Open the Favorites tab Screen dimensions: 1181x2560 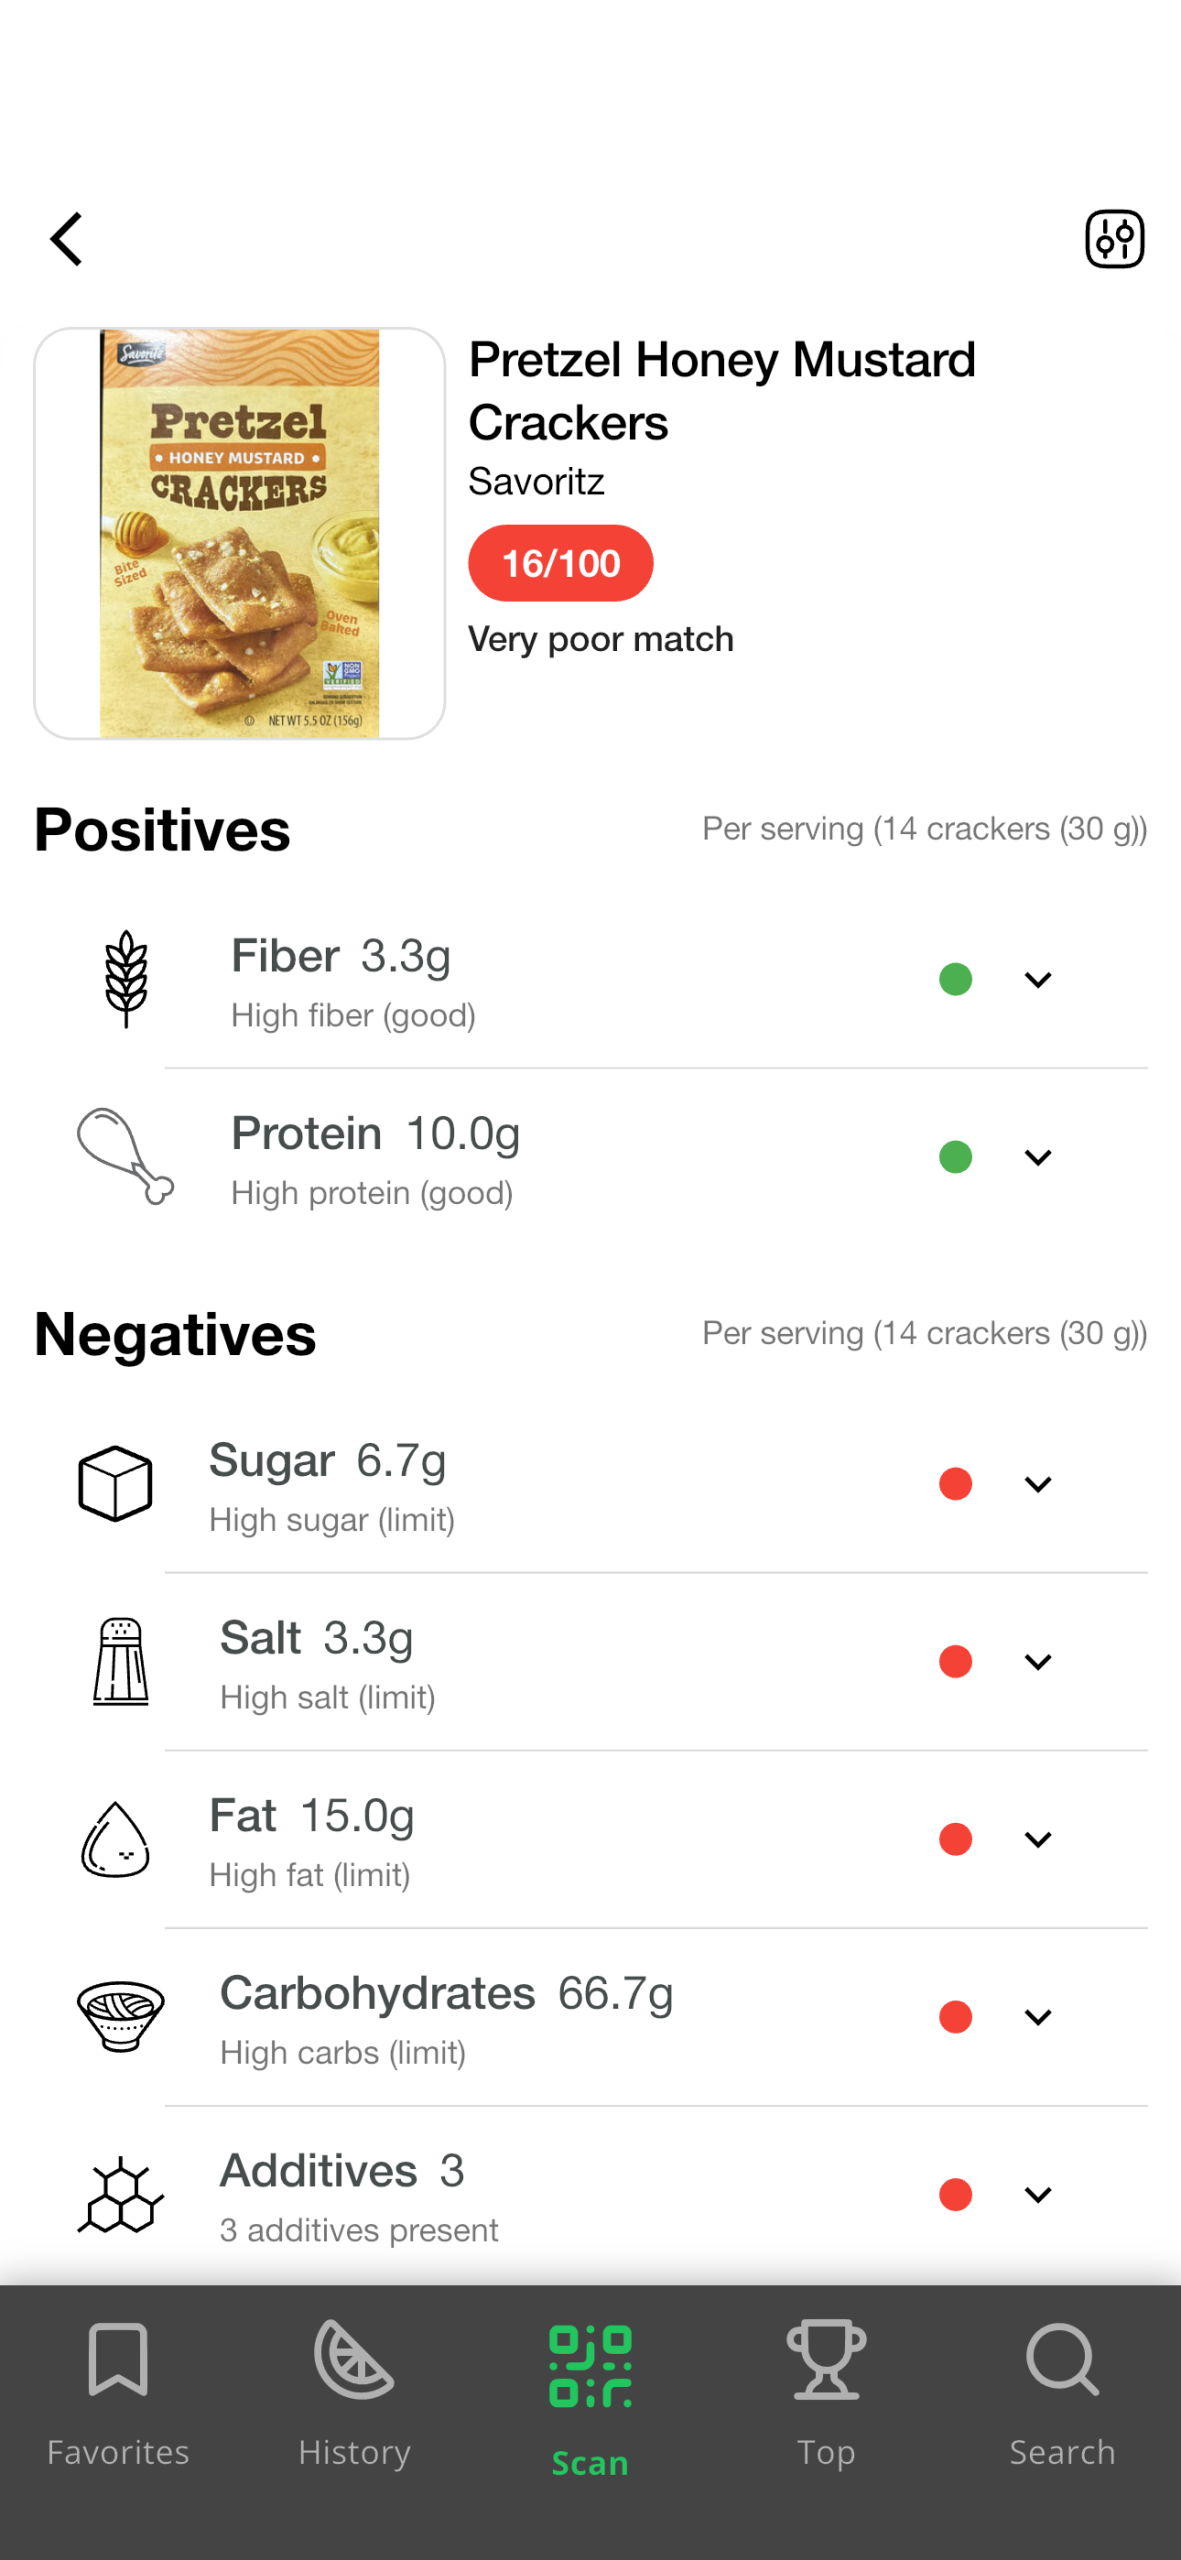pyautogui.click(x=118, y=2395)
